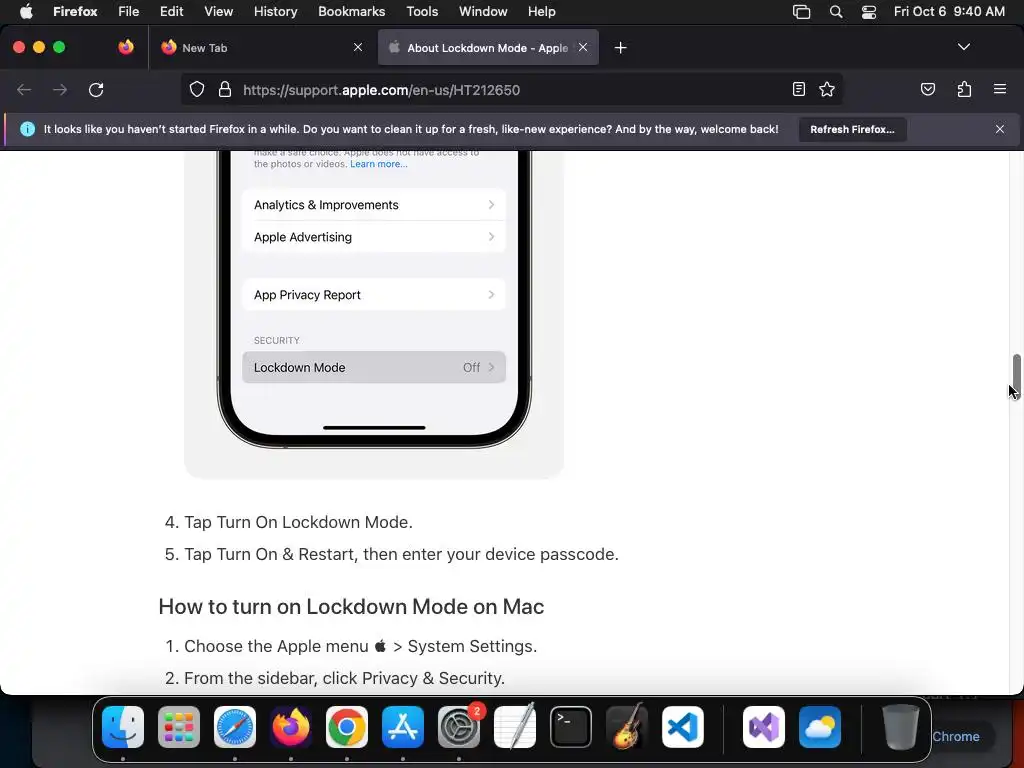This screenshot has height=768, width=1024.
Task: Open the File menu
Action: pyautogui.click(x=128, y=11)
